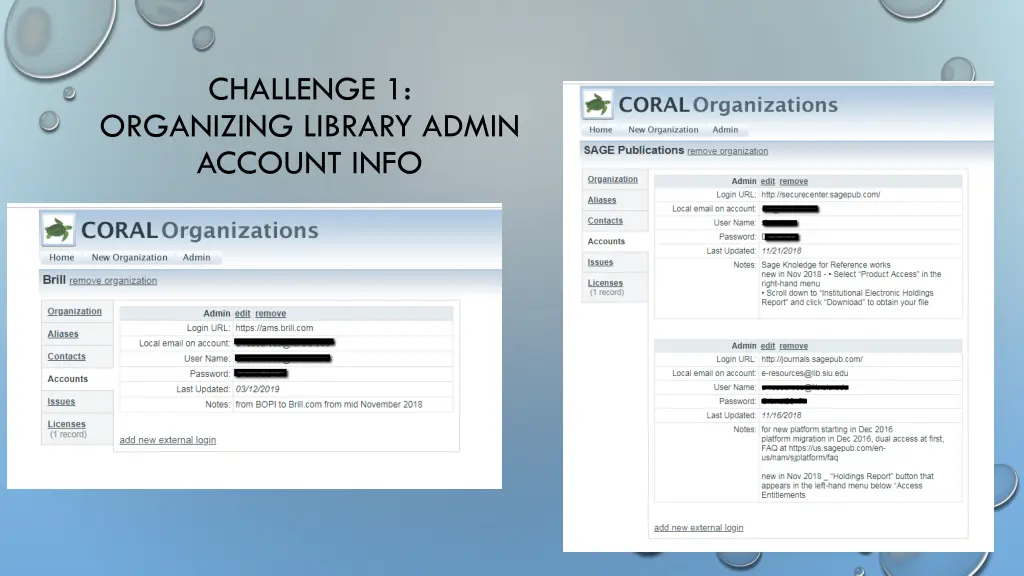1024x576 pixels.
Task: Click the CORAL turtle logo in Brill window
Action: pos(58,230)
